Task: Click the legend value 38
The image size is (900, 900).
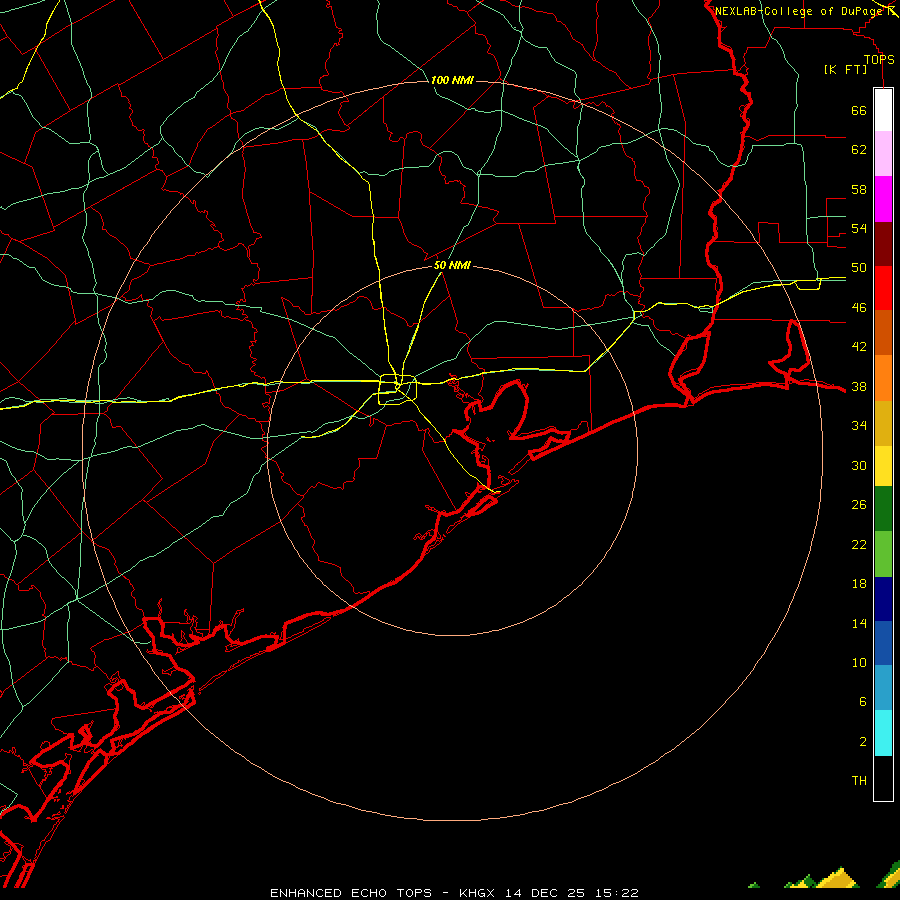Action: click(x=859, y=387)
